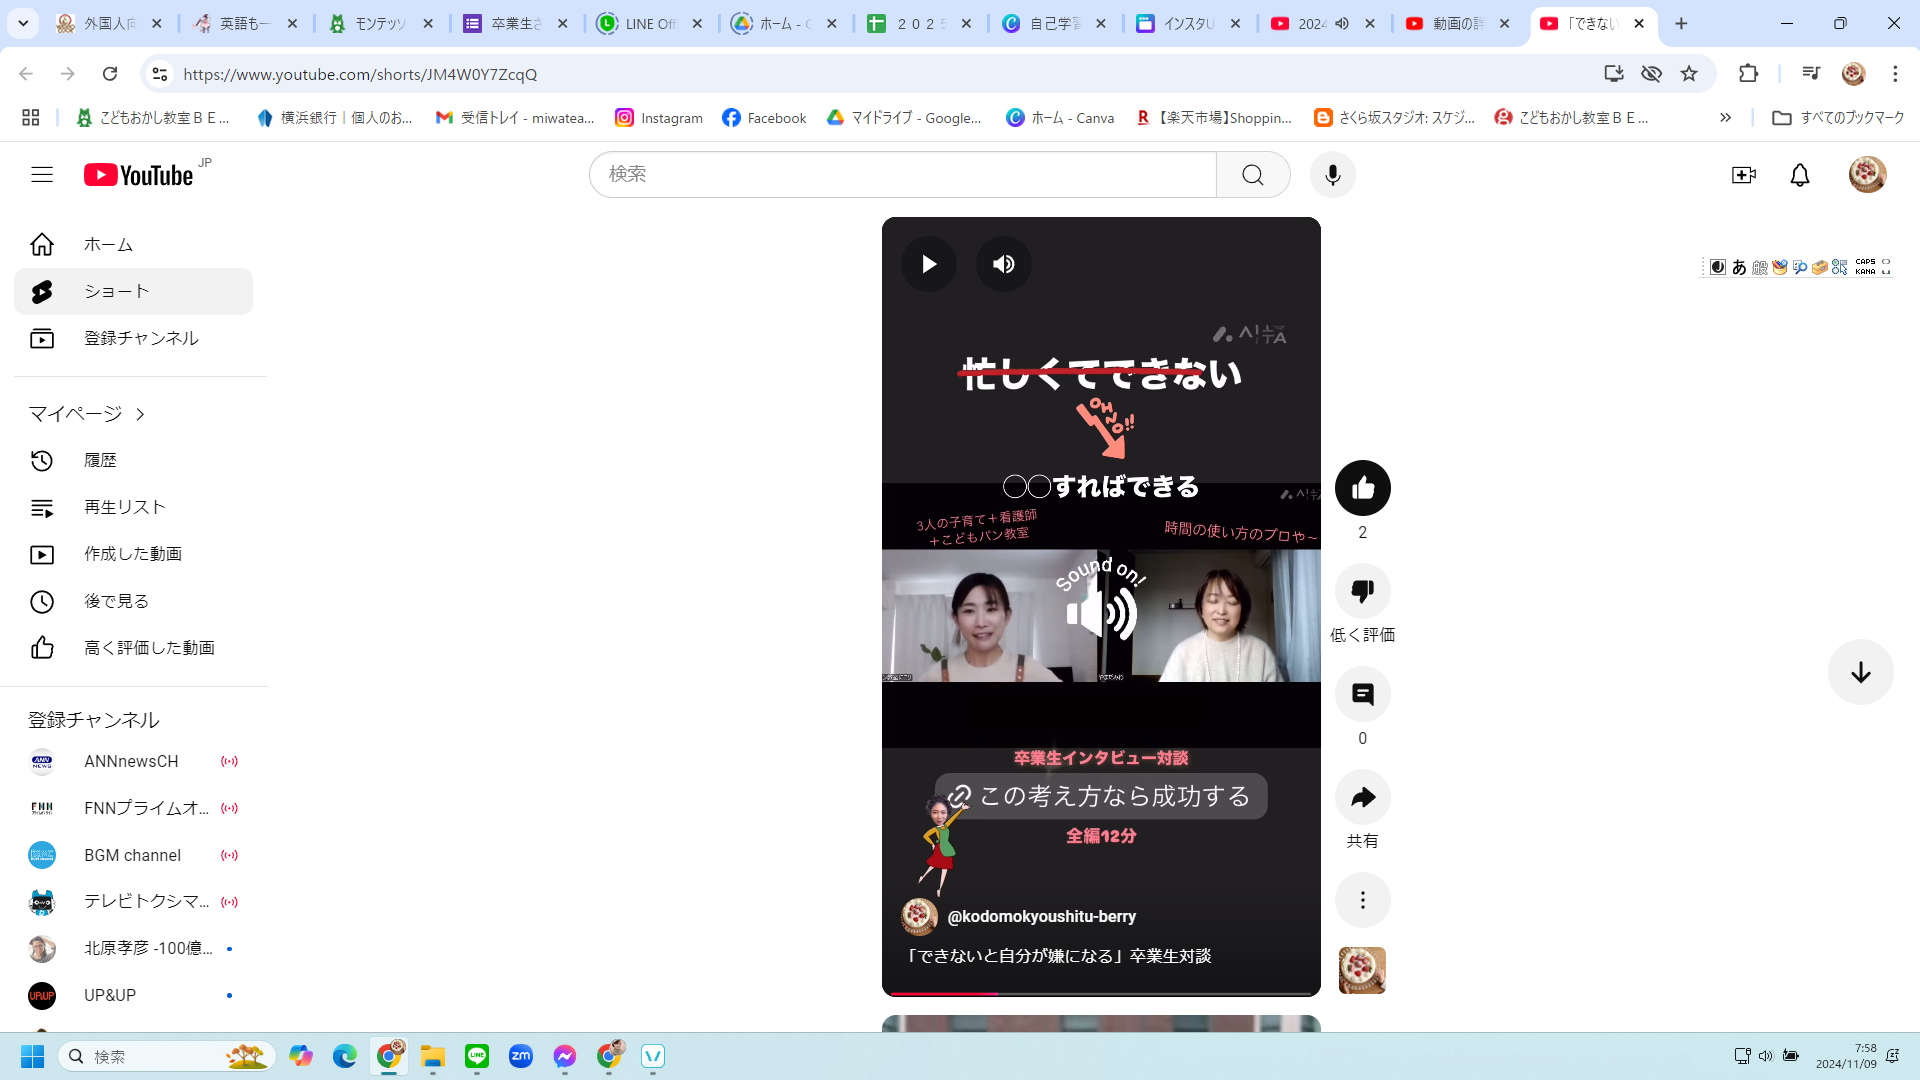Show more bookmarks with double chevron
This screenshot has width=1920, height=1080.
coord(1725,118)
